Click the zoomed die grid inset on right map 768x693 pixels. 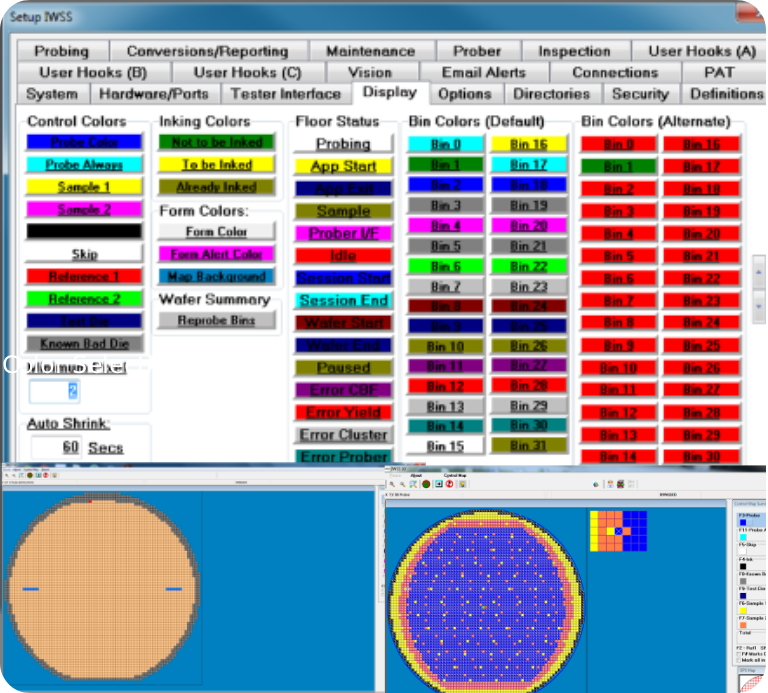(x=619, y=530)
